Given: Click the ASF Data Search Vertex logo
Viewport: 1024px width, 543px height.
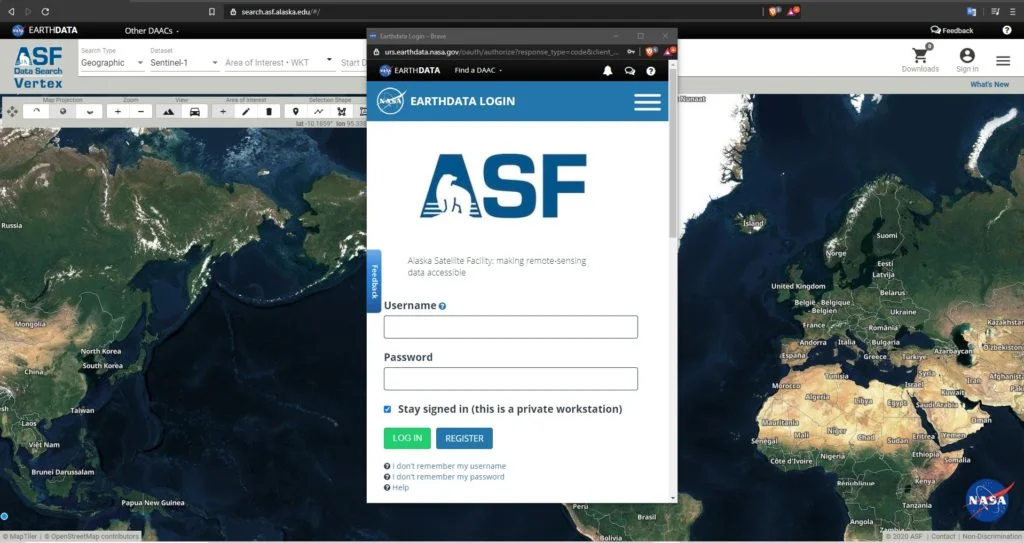Looking at the screenshot, I should point(39,67).
